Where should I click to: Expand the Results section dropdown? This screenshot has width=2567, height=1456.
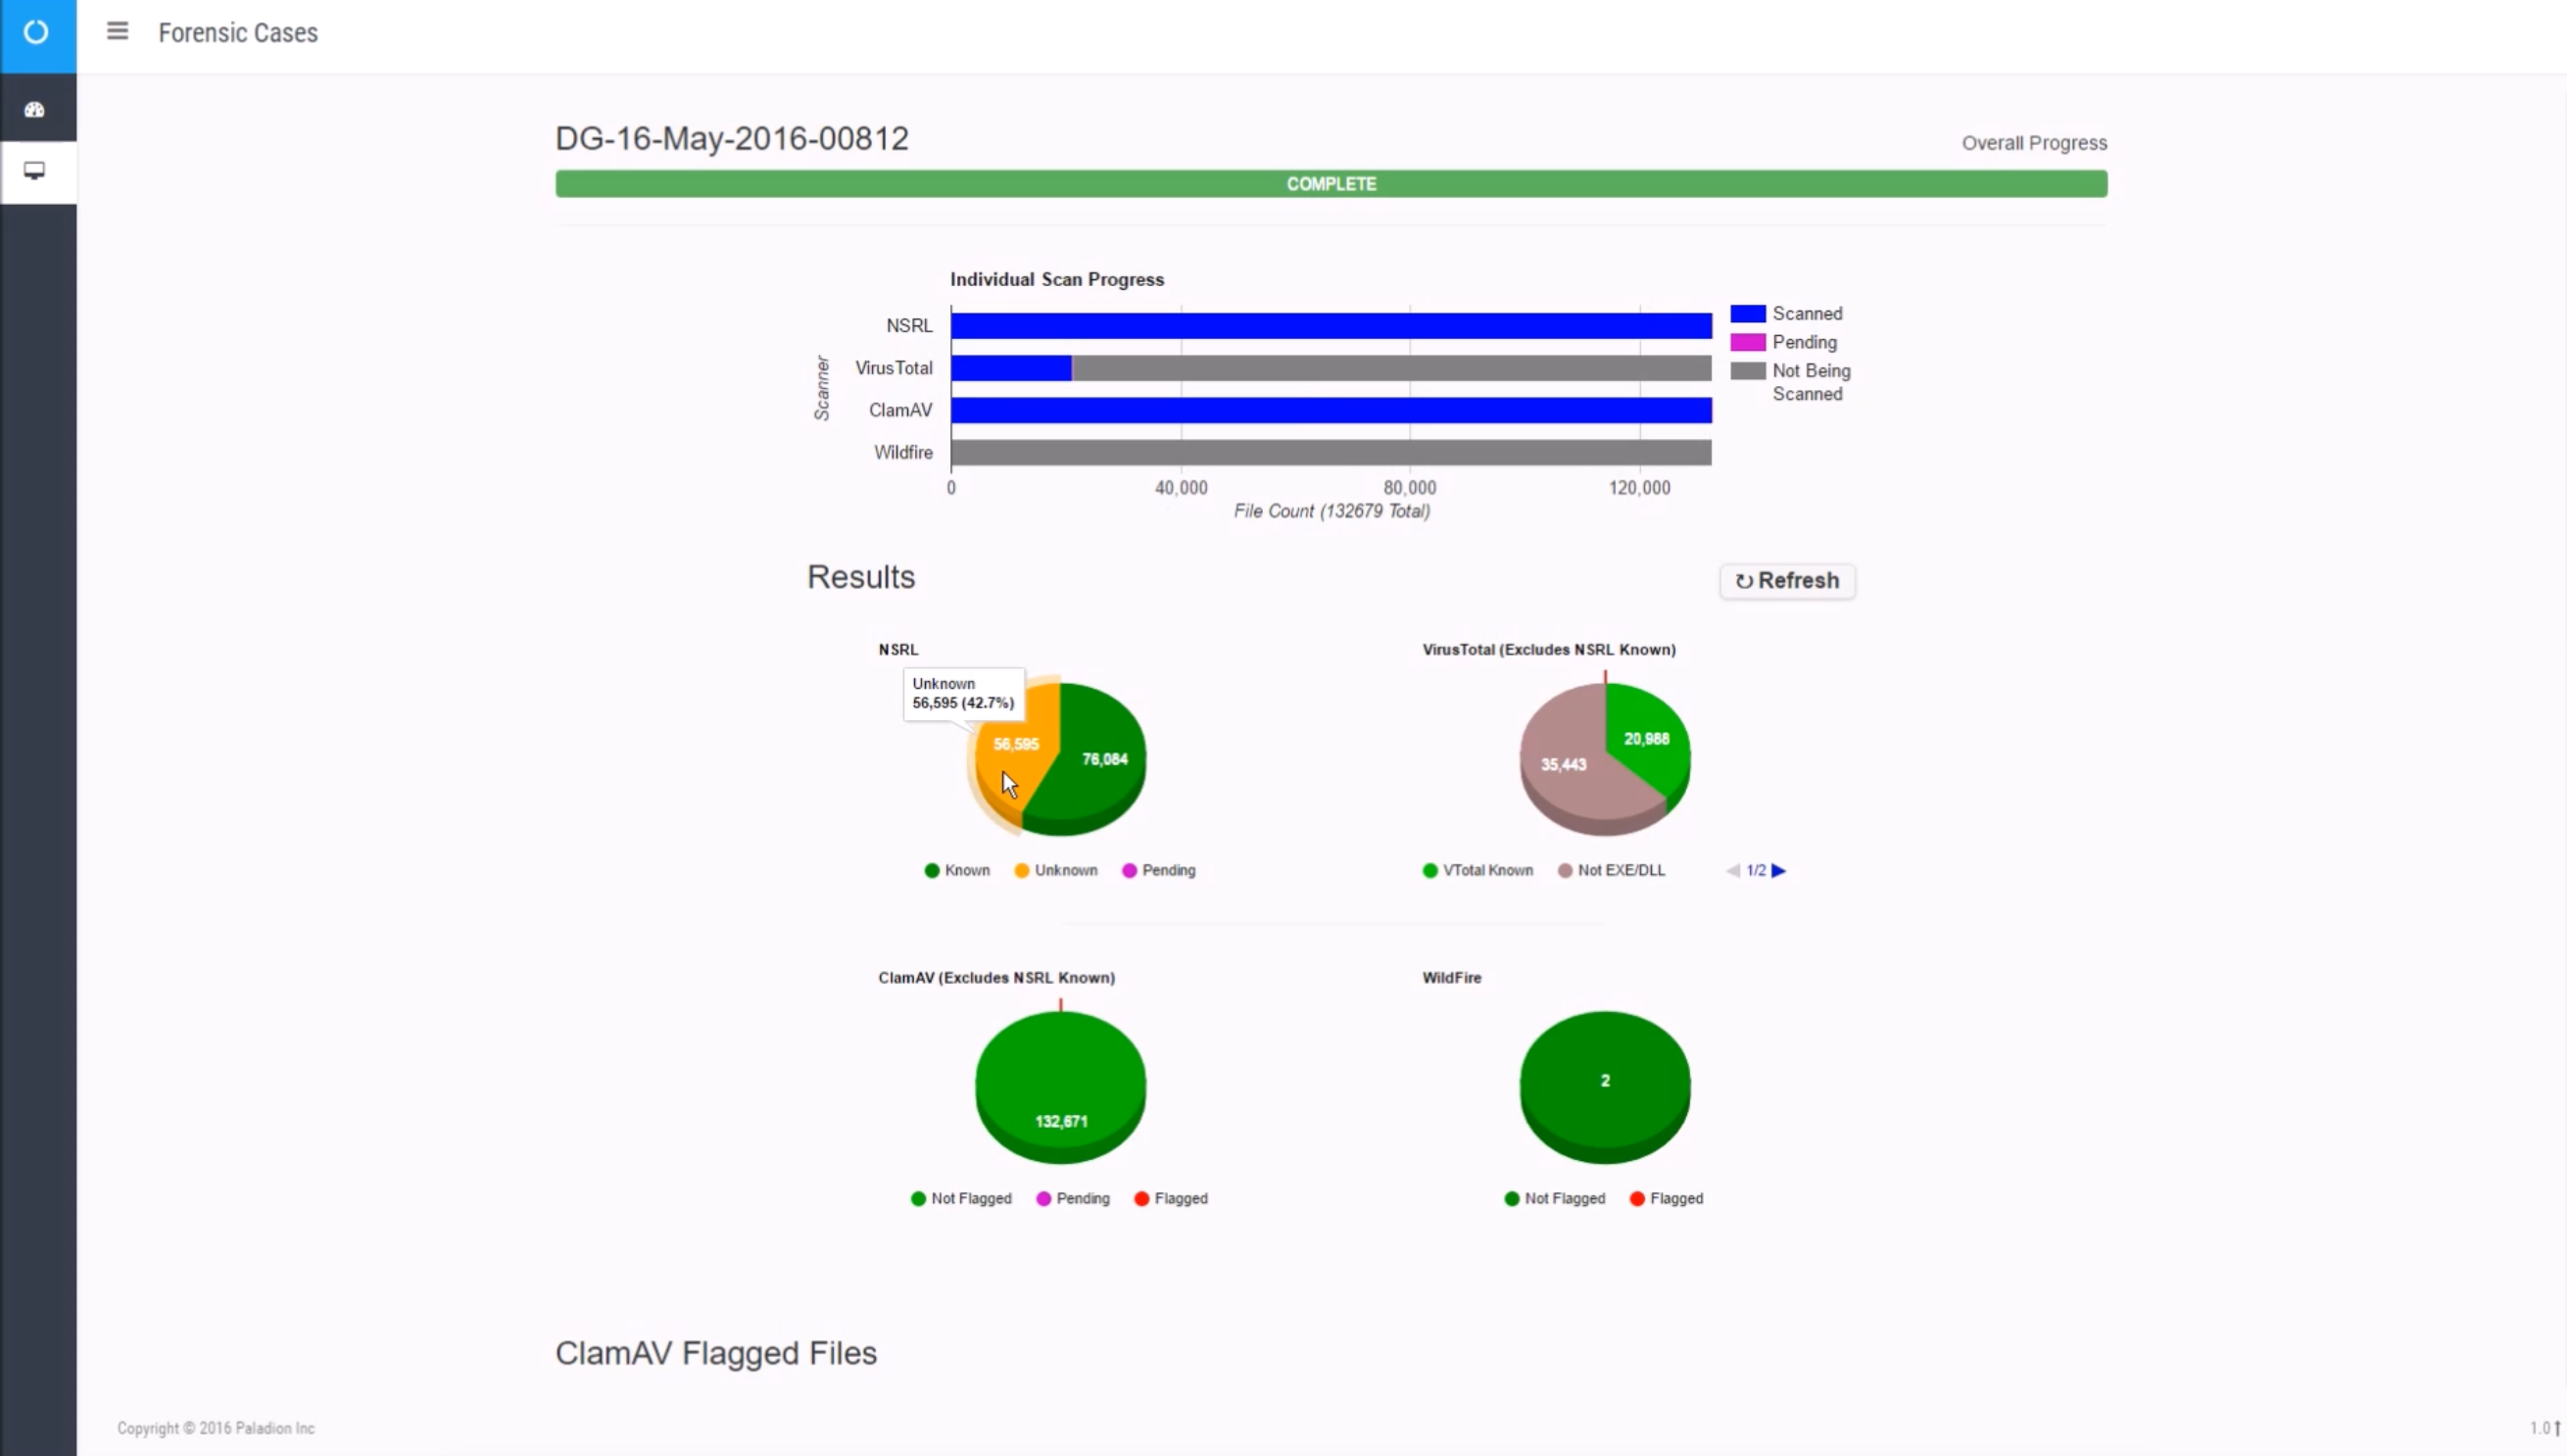(864, 576)
